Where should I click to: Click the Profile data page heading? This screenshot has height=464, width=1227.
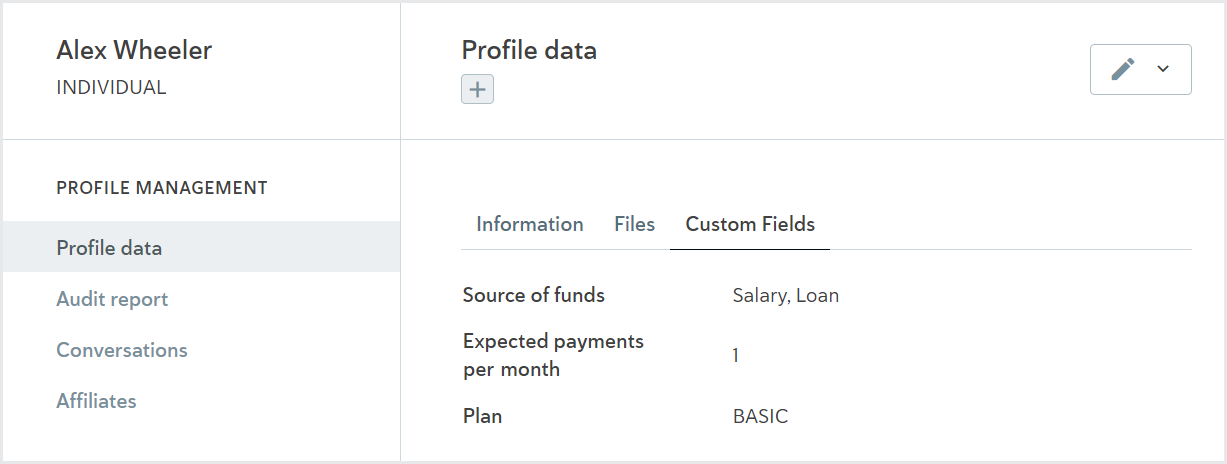click(x=529, y=50)
